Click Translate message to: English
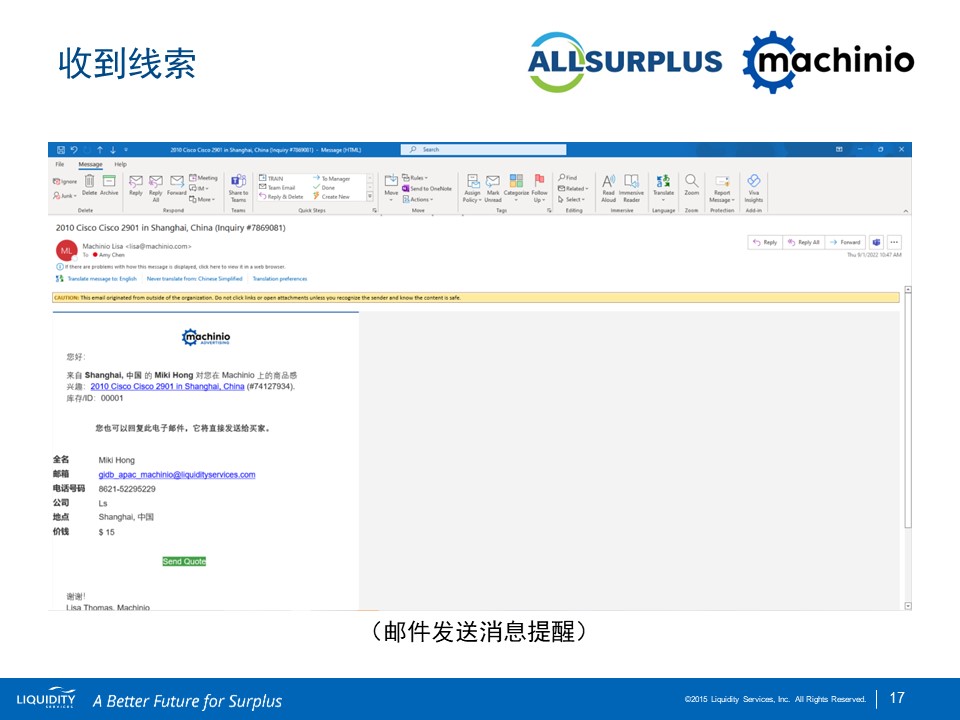This screenshot has width=960, height=720. click(x=102, y=279)
